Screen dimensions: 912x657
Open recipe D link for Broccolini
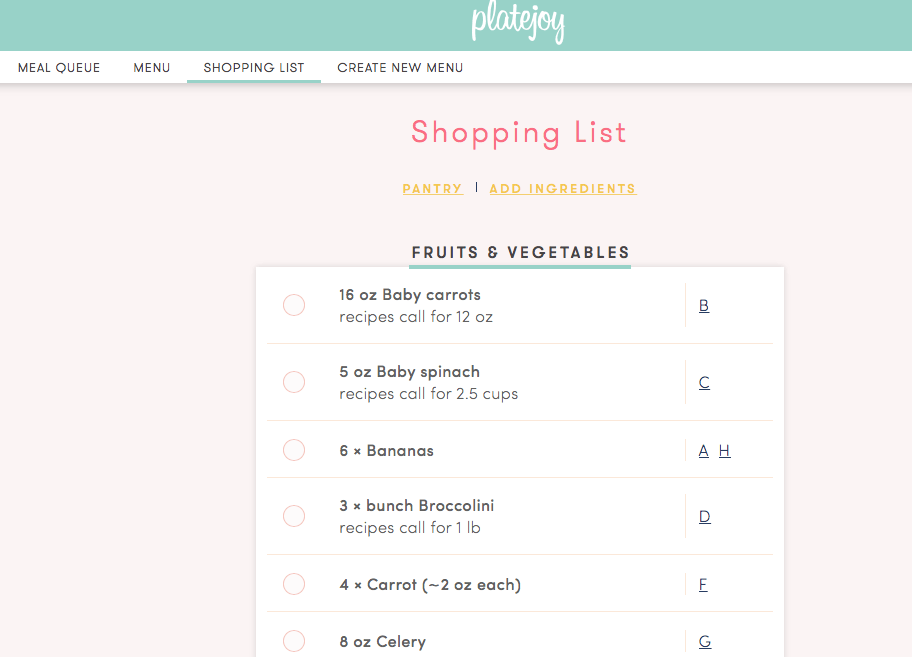tap(704, 516)
